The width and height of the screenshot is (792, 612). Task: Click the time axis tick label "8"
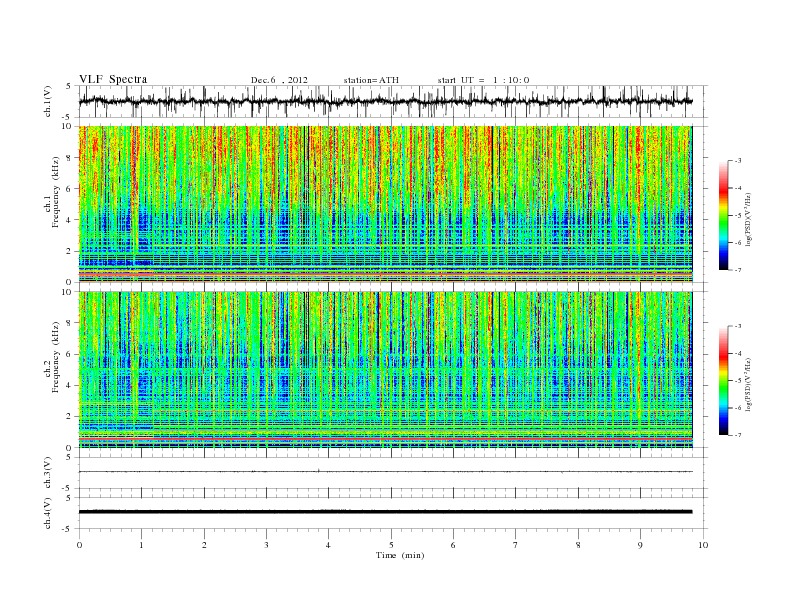tap(578, 545)
